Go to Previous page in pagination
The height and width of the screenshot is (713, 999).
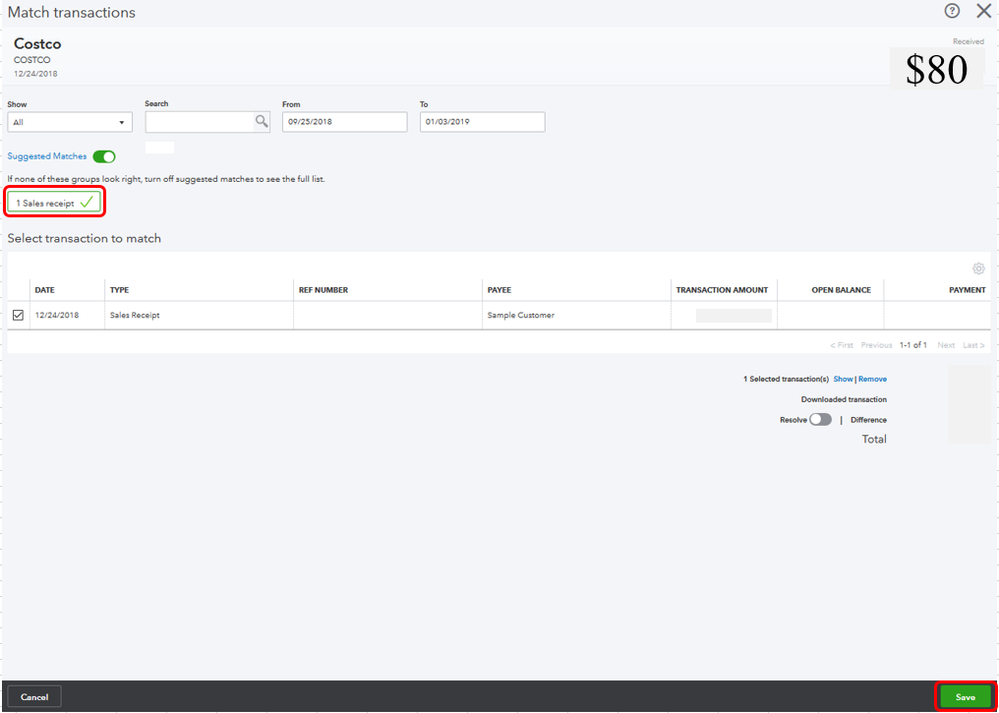click(876, 345)
